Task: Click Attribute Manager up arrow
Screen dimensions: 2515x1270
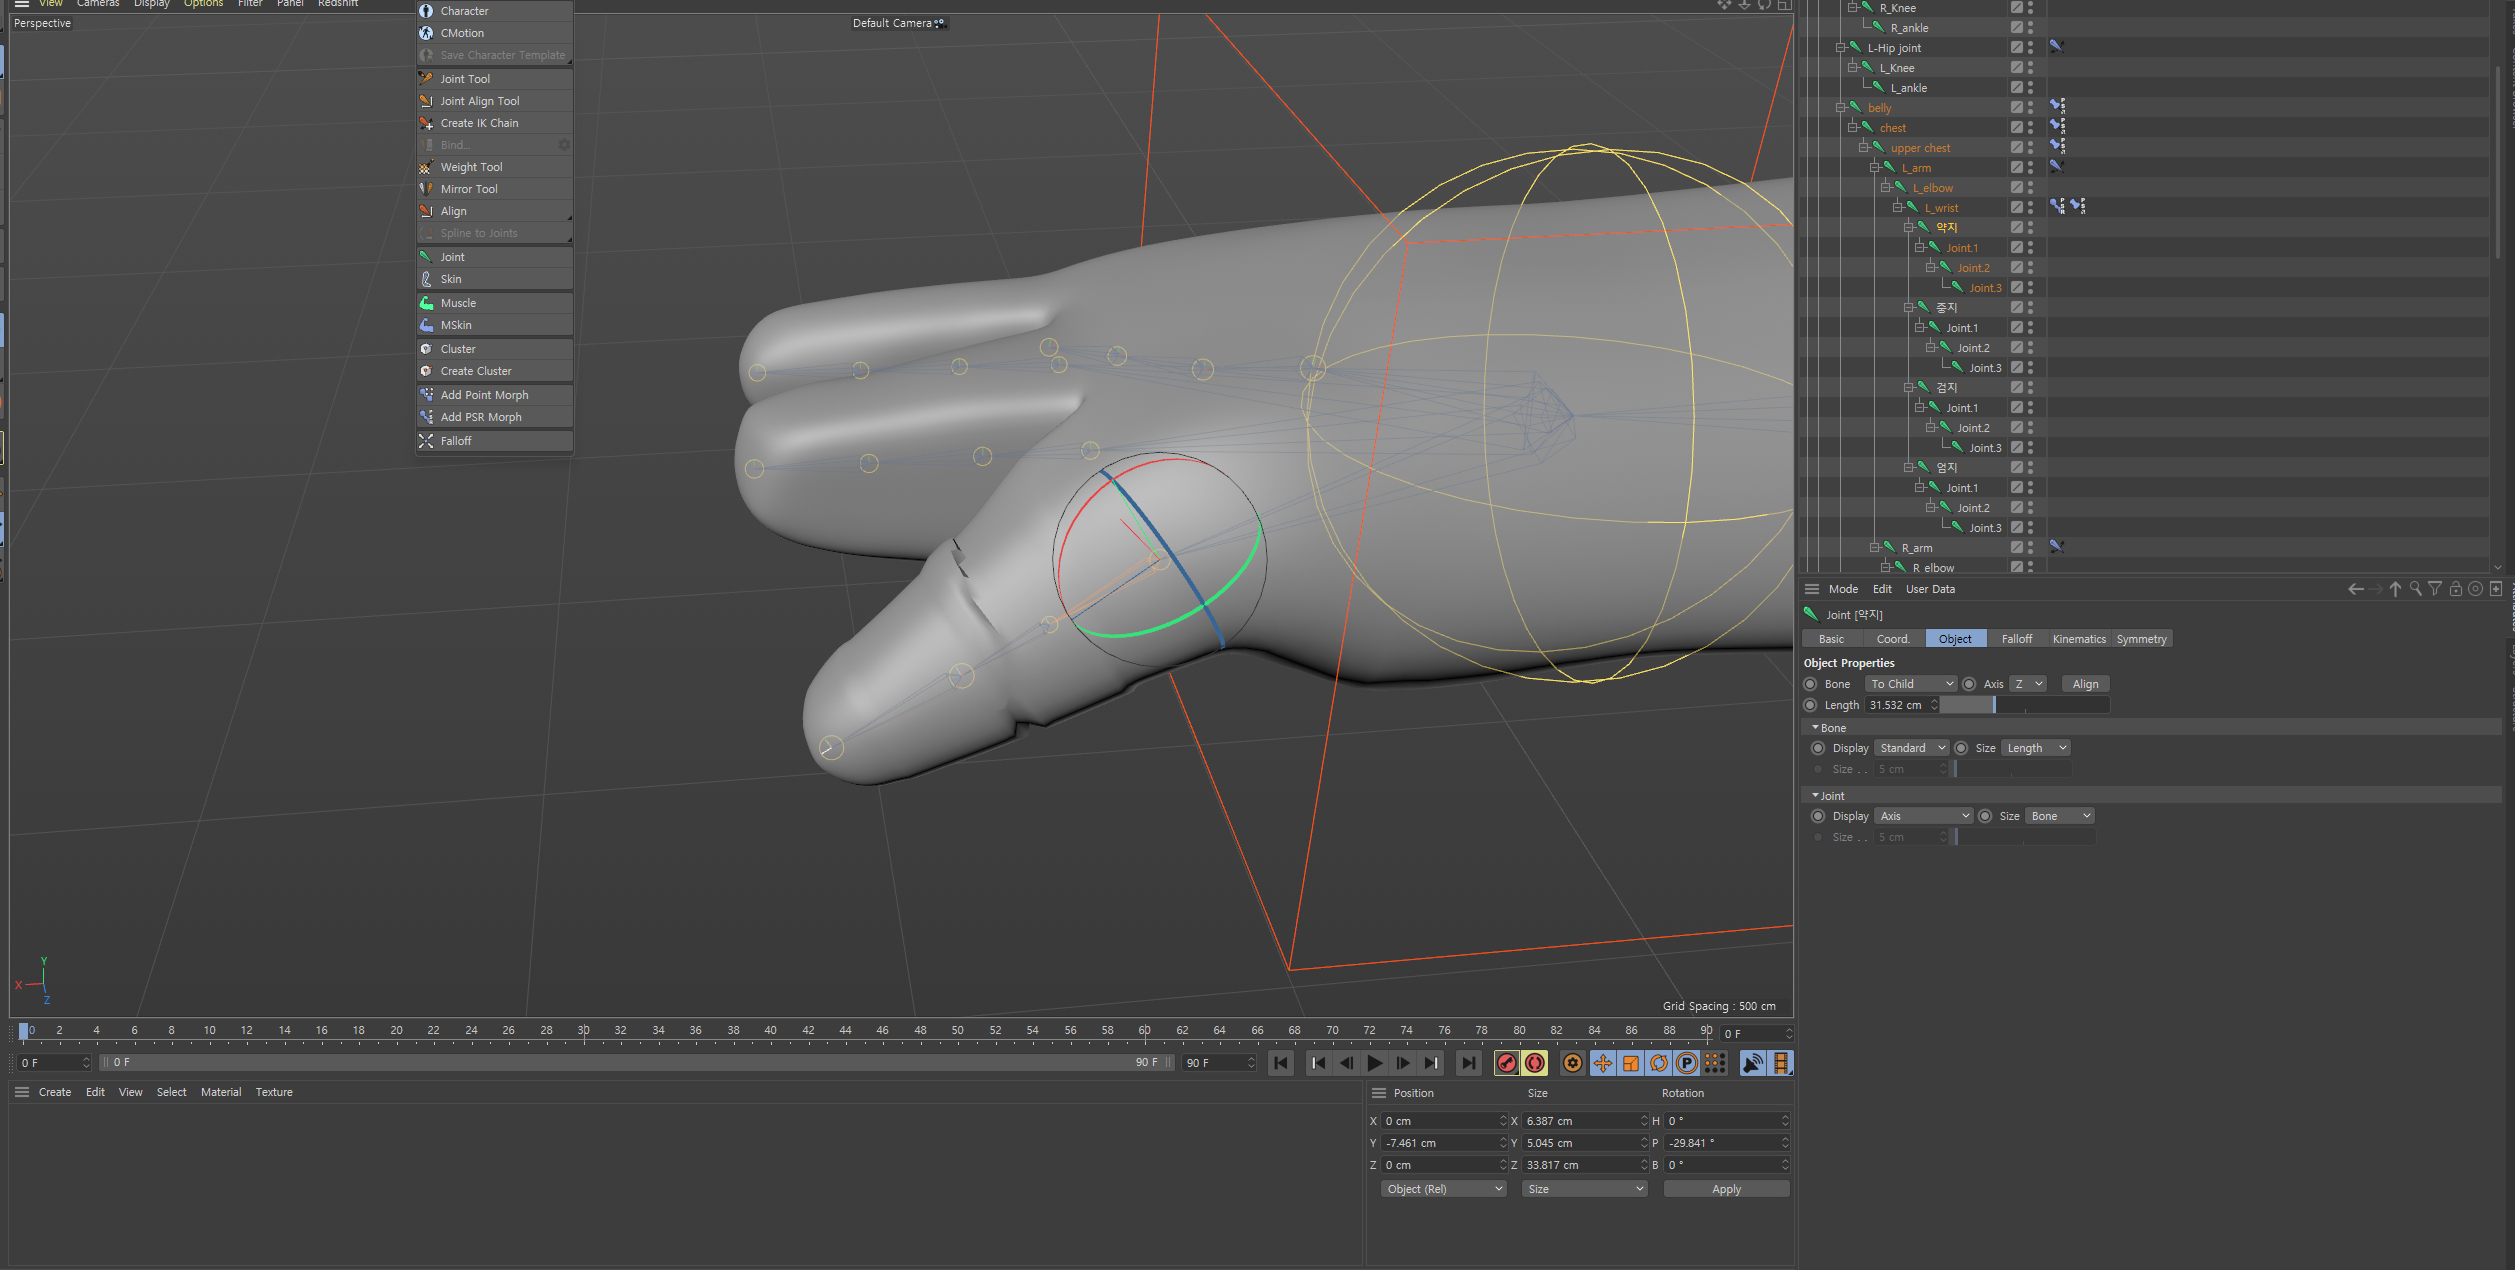Action: coord(2395,589)
